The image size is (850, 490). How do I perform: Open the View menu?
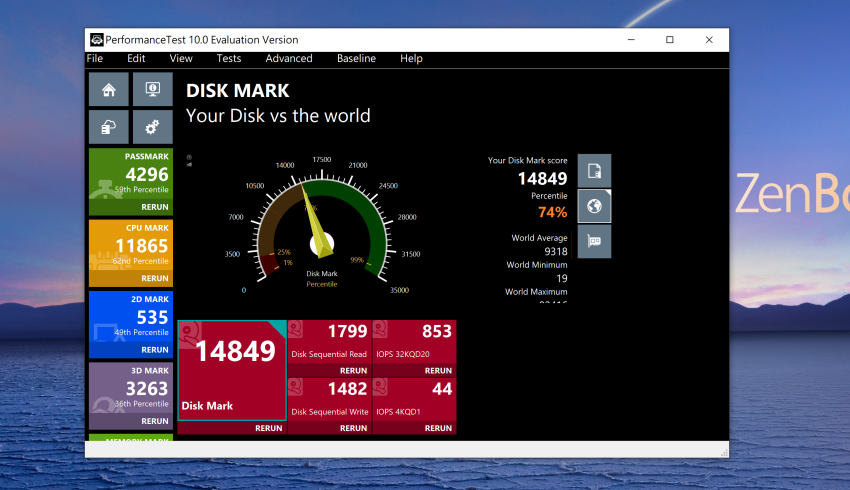[181, 59]
